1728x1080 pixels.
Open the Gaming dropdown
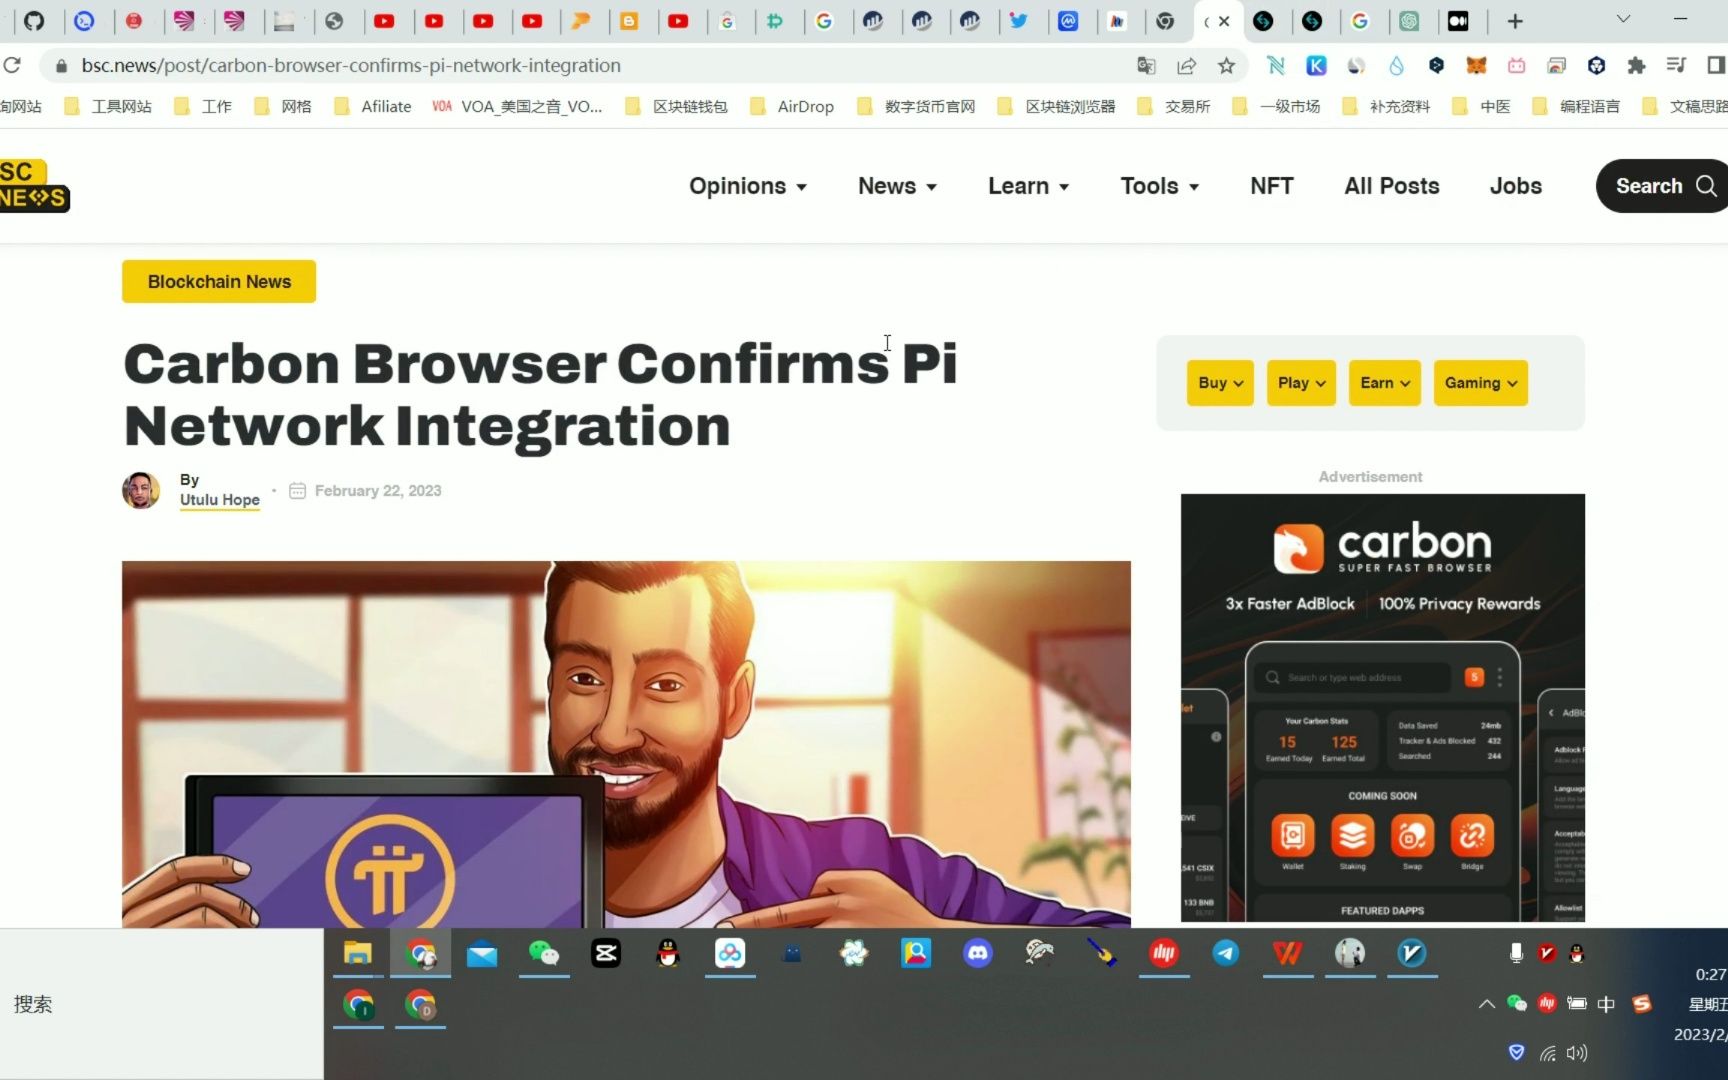1481,383
